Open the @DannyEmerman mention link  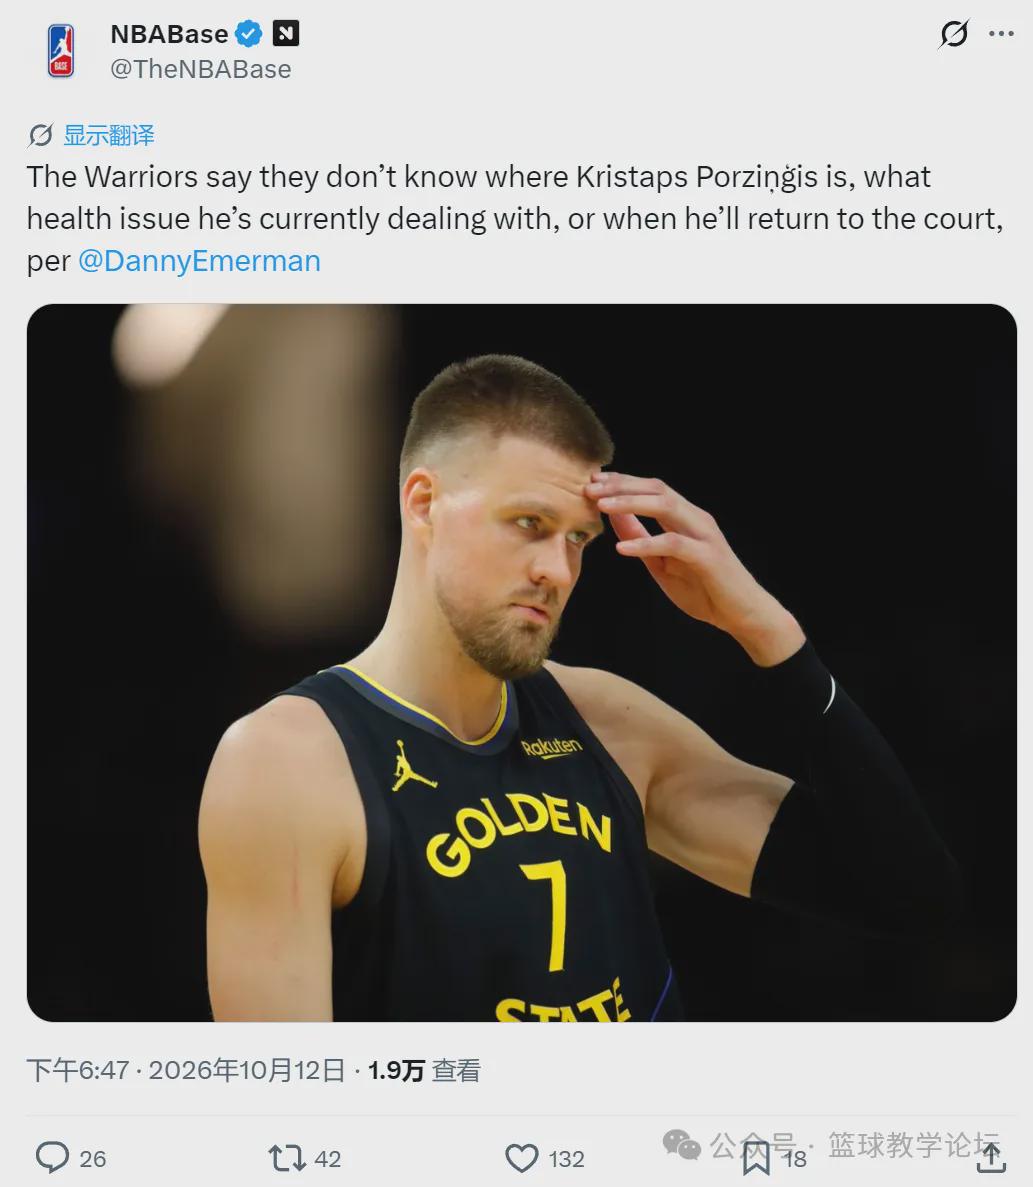click(199, 261)
